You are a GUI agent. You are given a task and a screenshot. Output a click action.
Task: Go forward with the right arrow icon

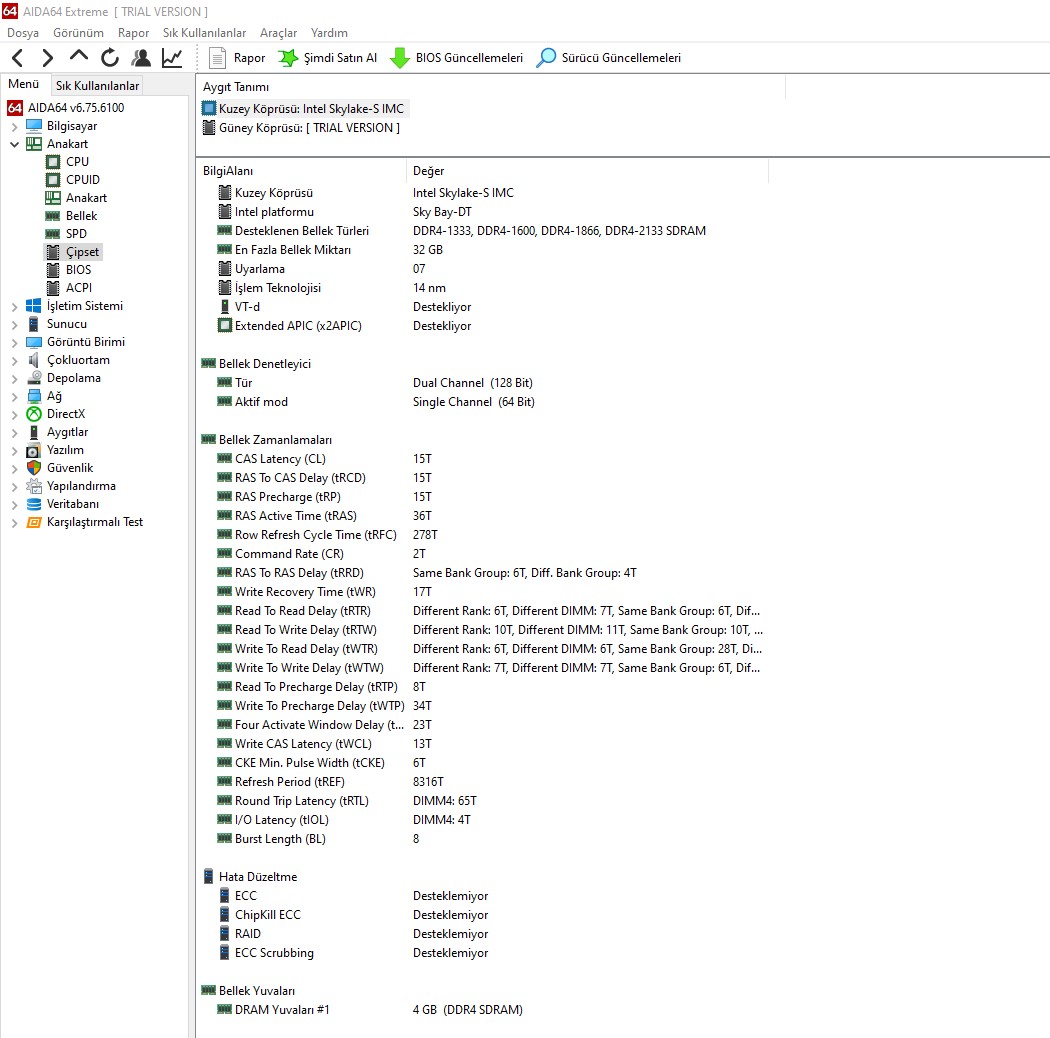47,58
